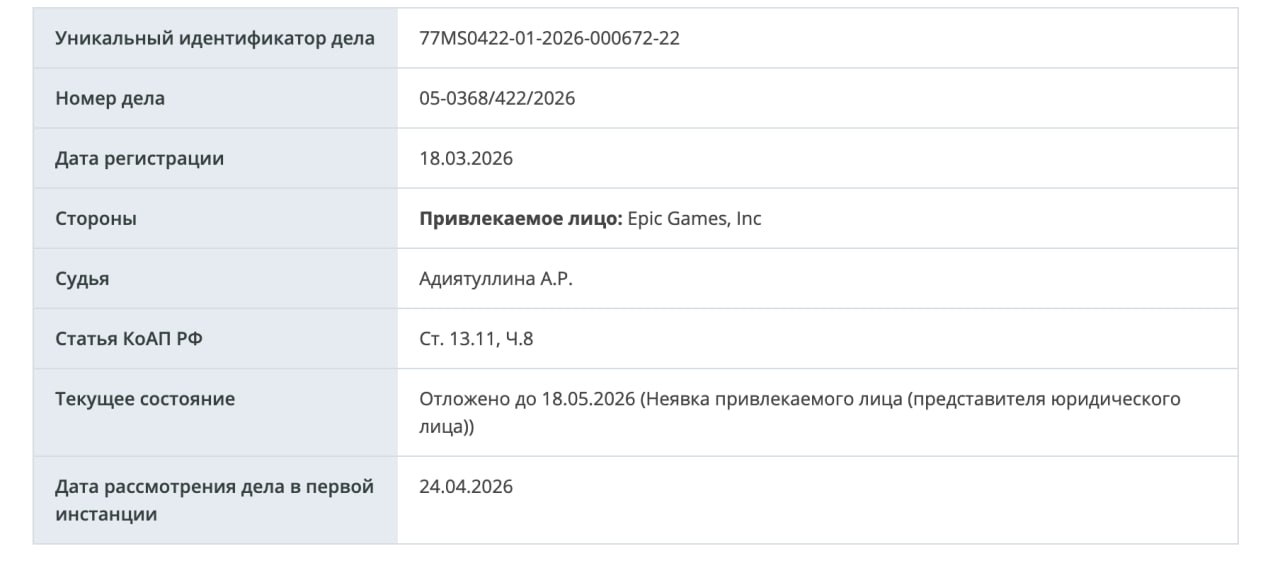Click the Номер дела row label
This screenshot has height=563, width=1280.
[110, 99]
